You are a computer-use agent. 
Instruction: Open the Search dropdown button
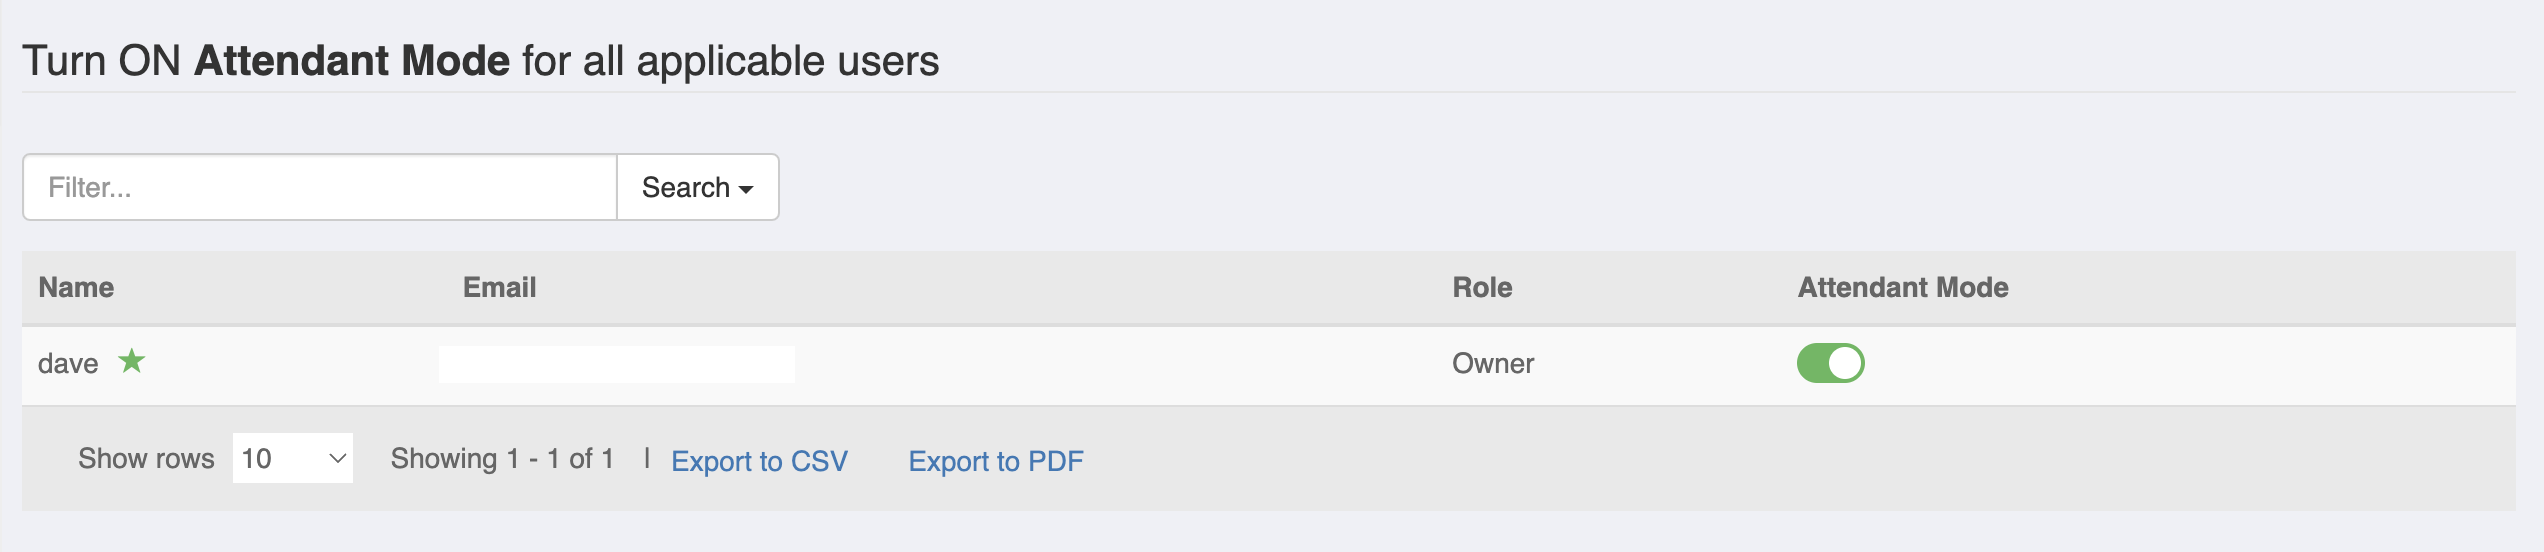[697, 187]
